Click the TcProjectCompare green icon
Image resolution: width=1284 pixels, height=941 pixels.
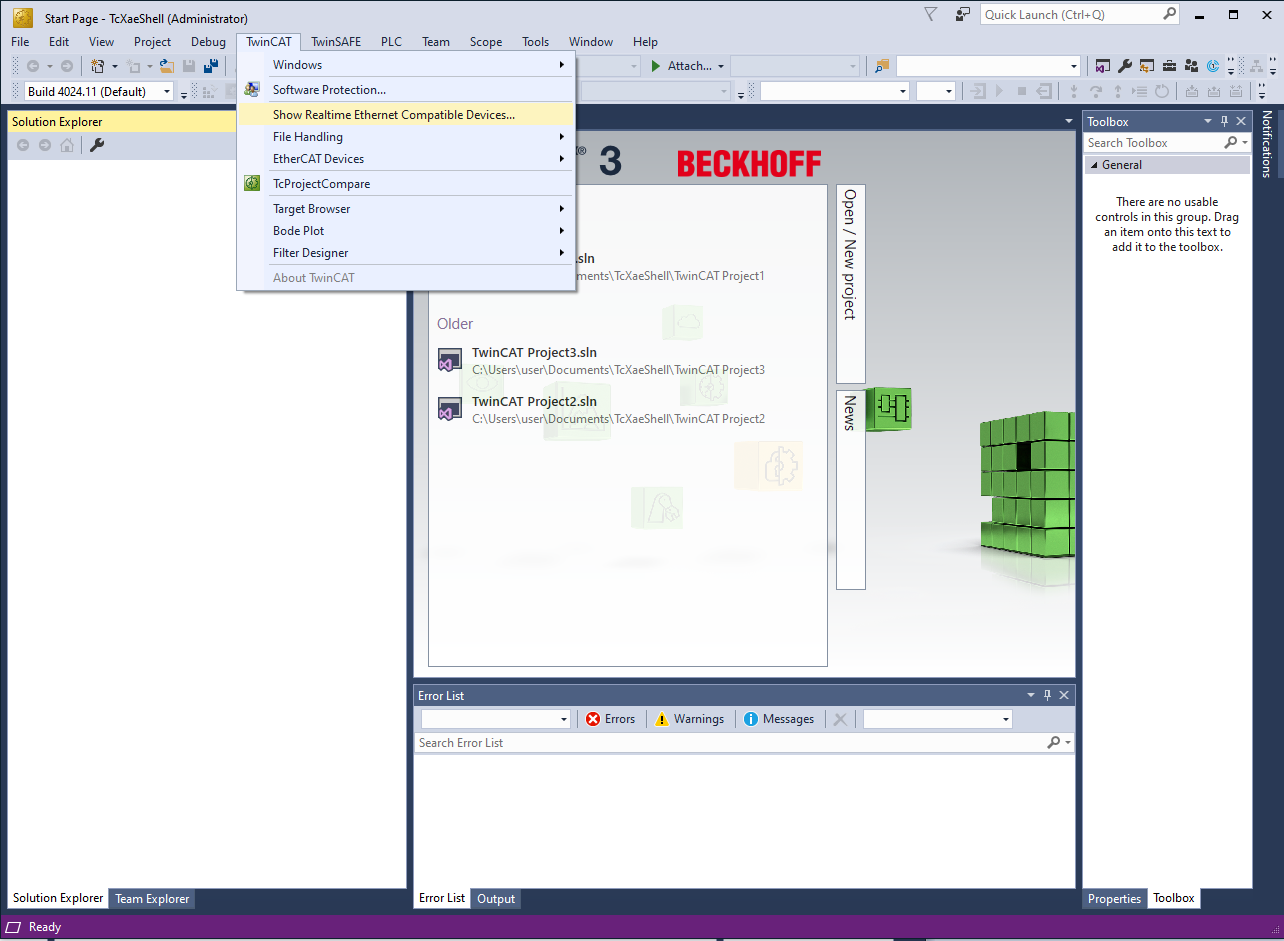(252, 184)
